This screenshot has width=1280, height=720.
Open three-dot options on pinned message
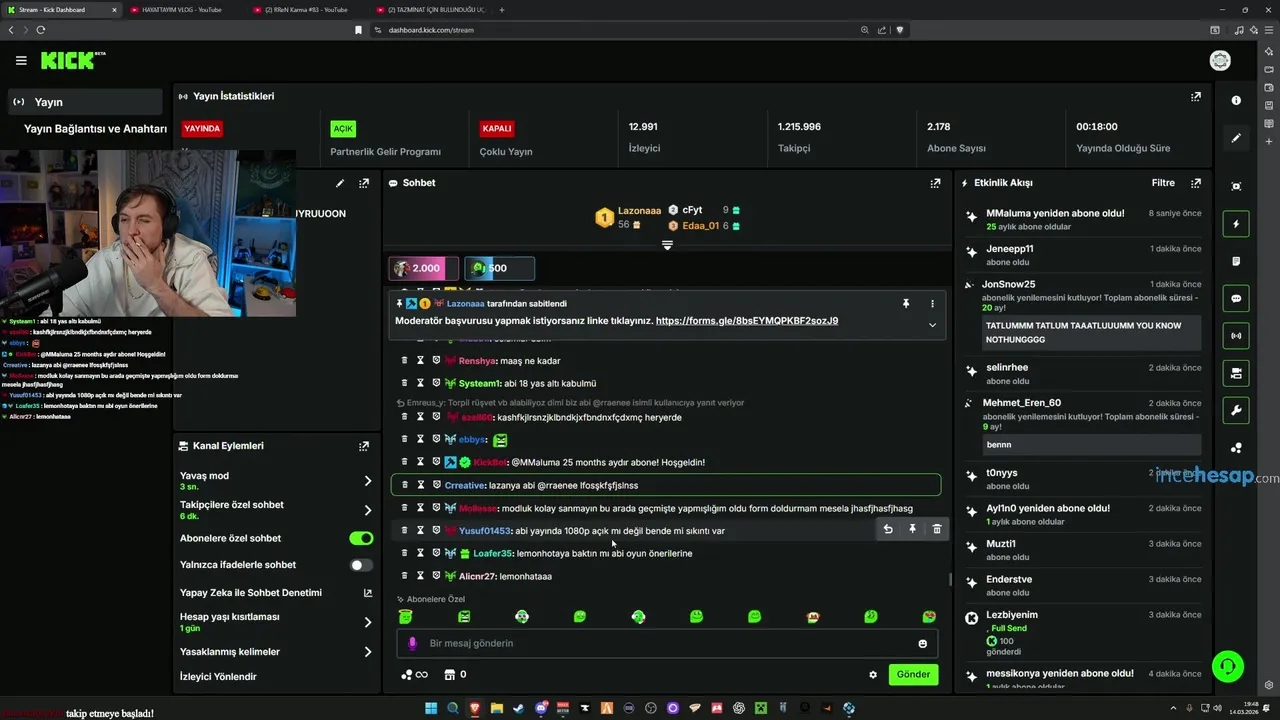(932, 303)
